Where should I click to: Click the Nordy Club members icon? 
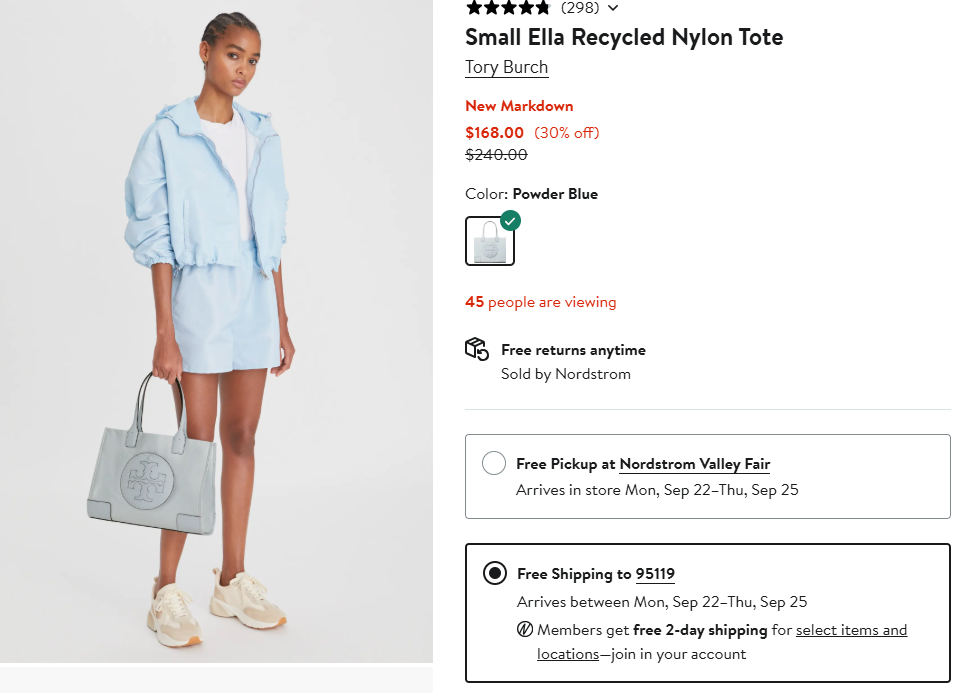525,630
